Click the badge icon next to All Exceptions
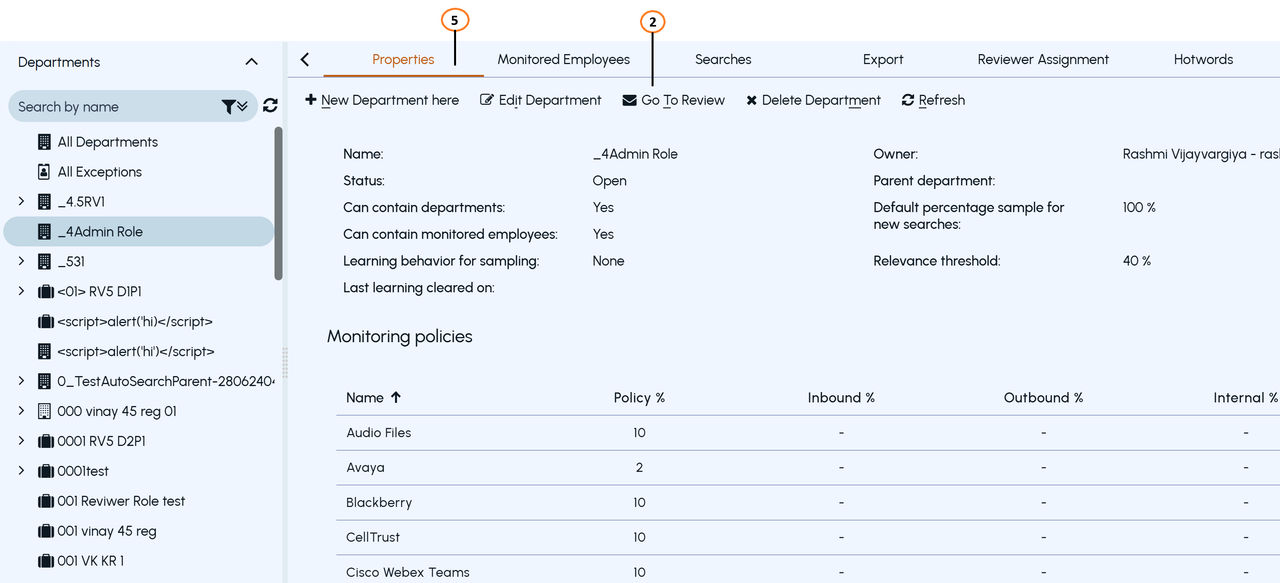1280x583 pixels. 44,172
